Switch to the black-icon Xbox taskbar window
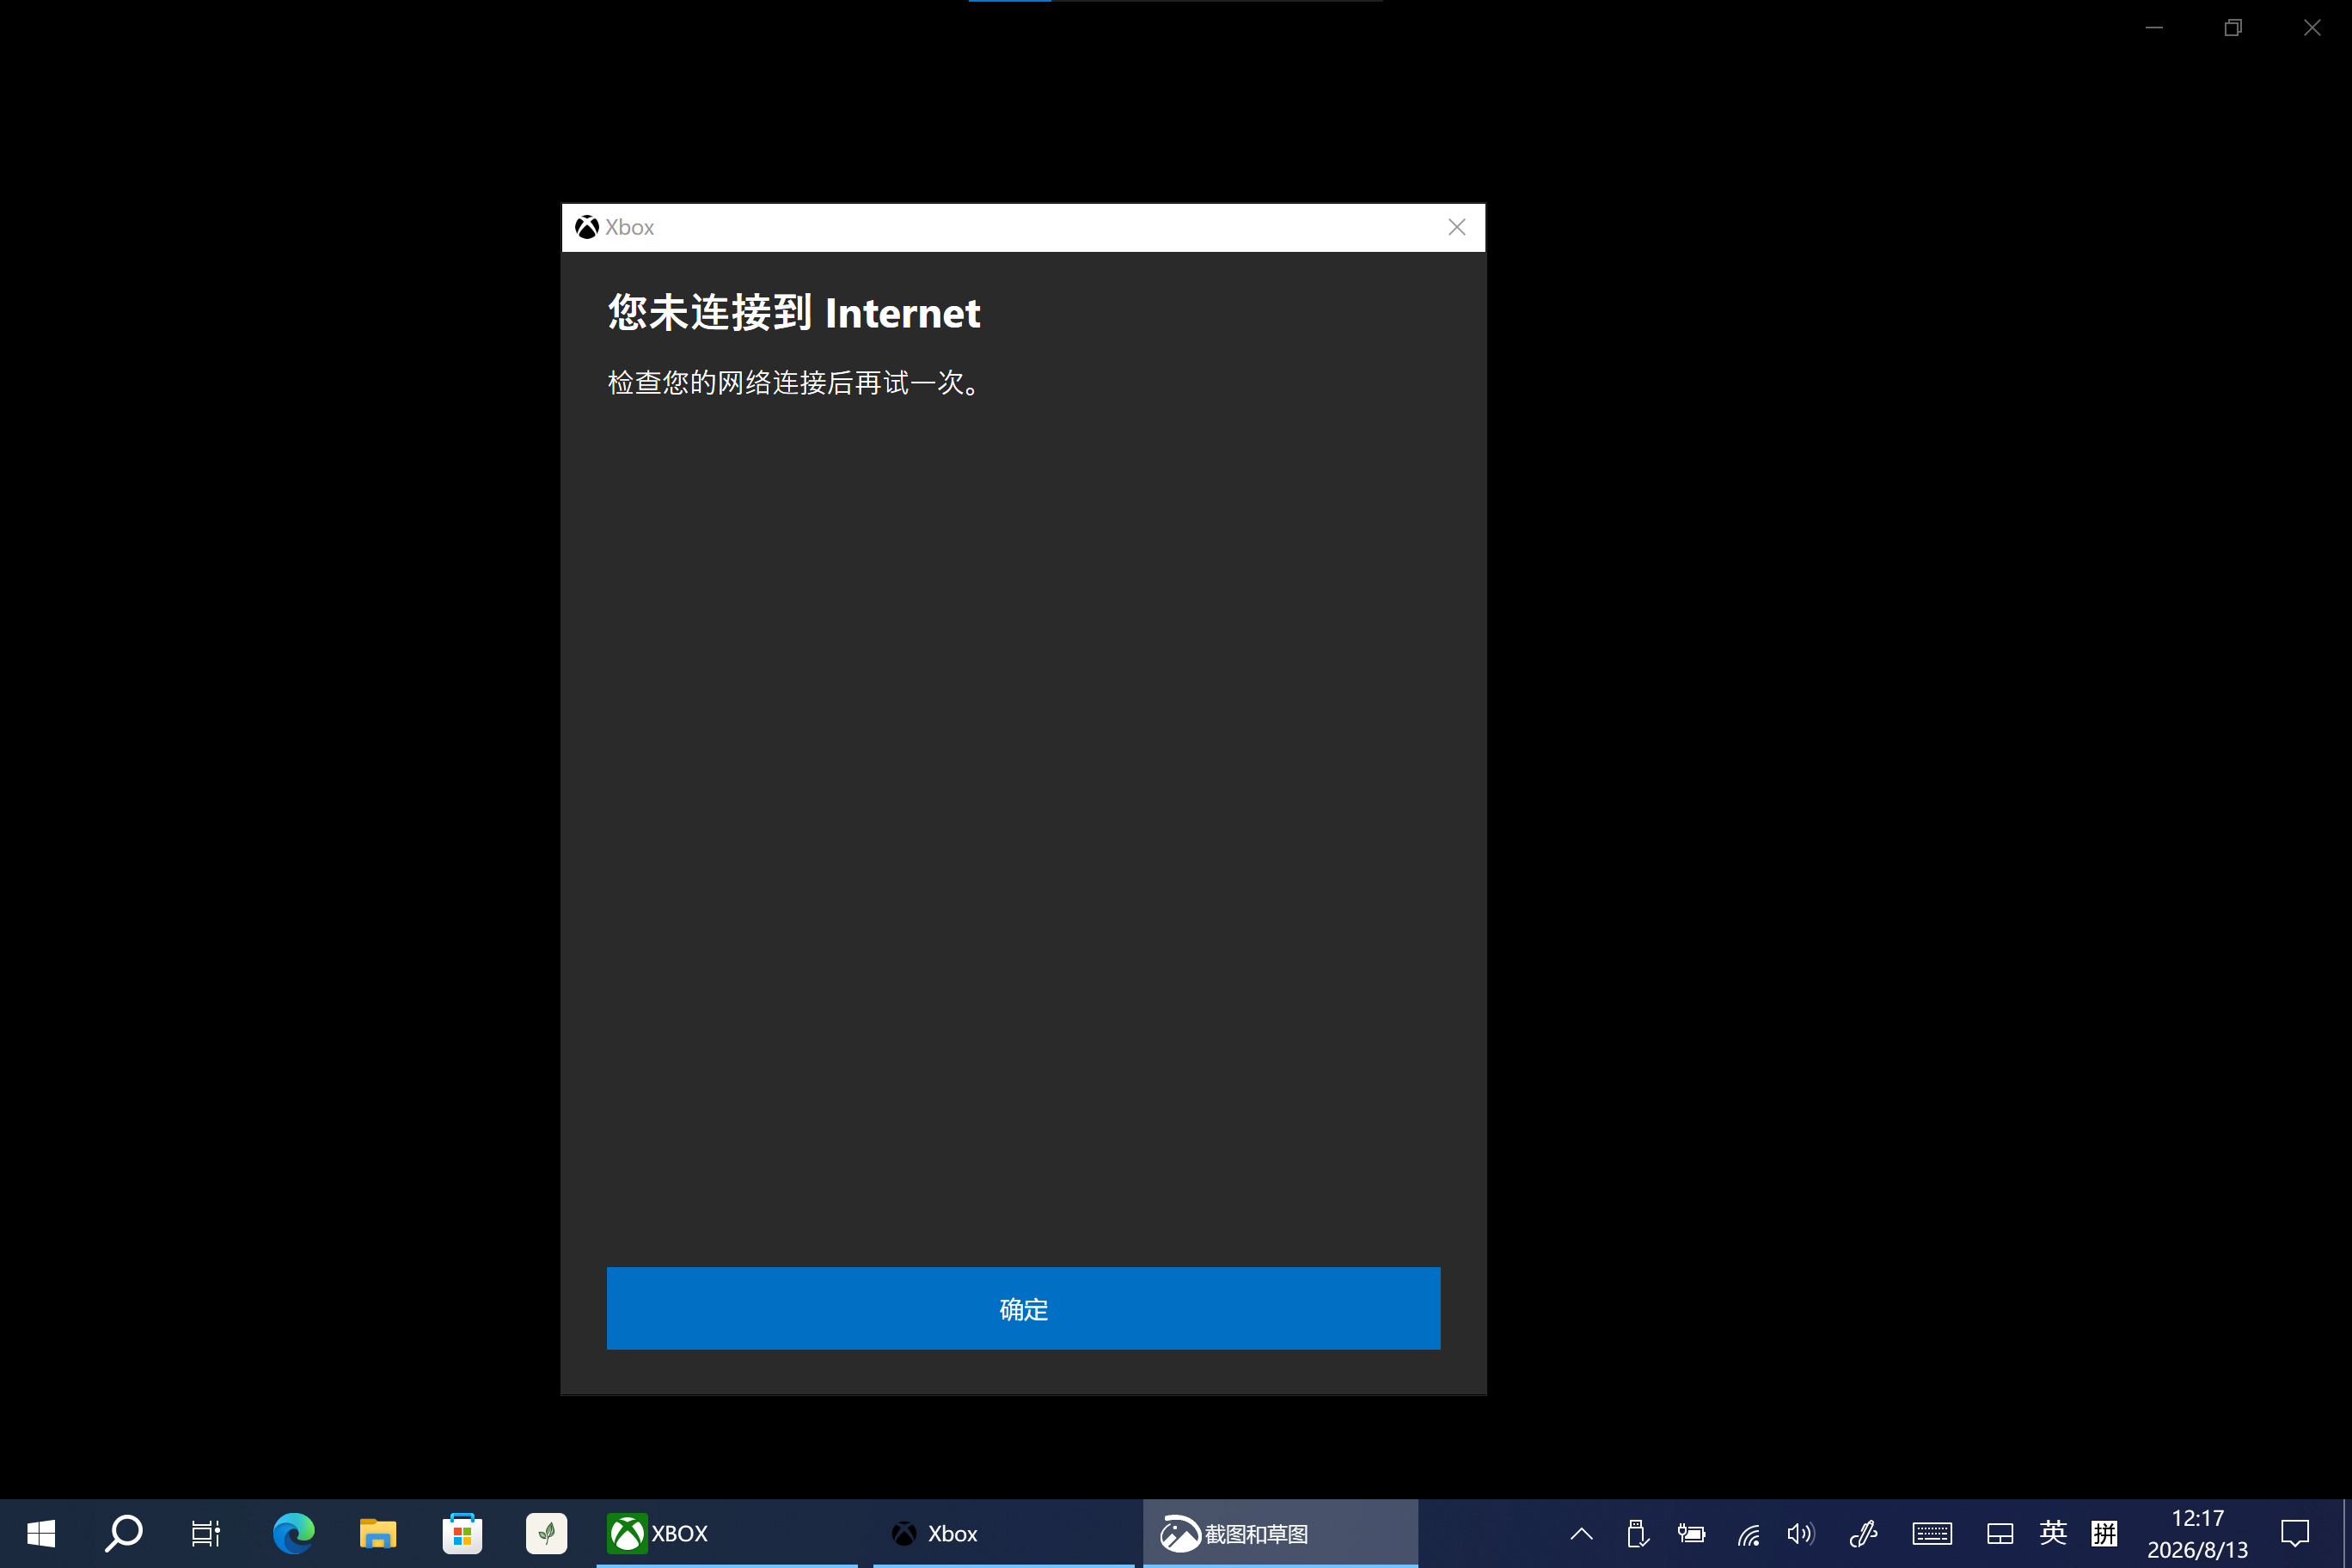 click(1004, 1533)
